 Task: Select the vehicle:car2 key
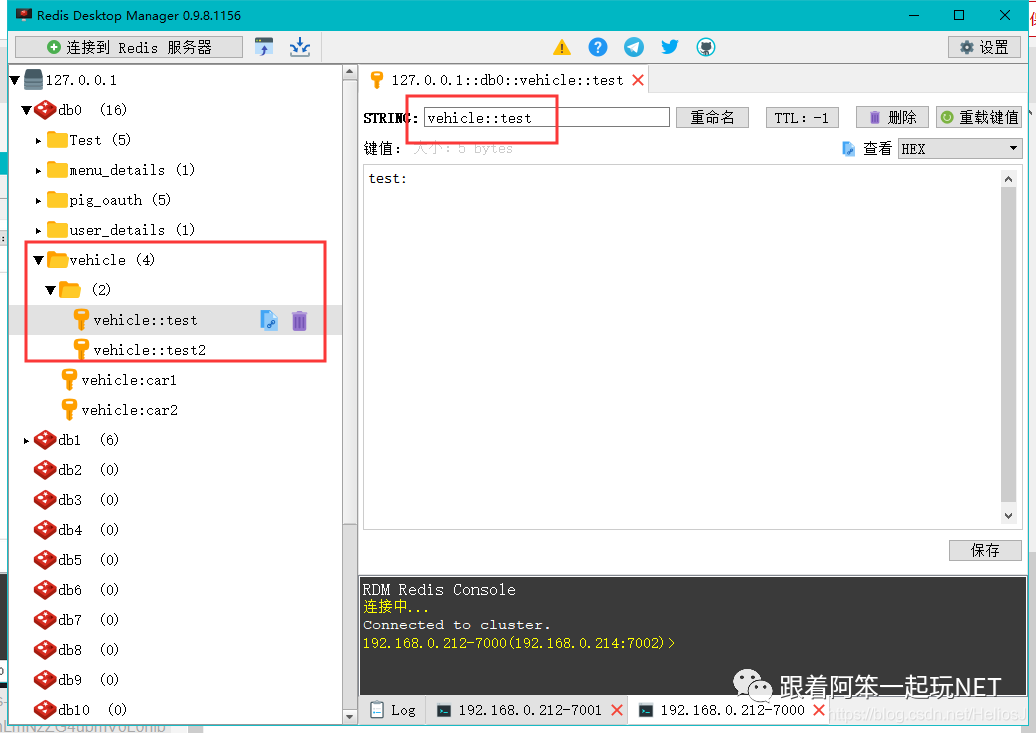pos(130,410)
